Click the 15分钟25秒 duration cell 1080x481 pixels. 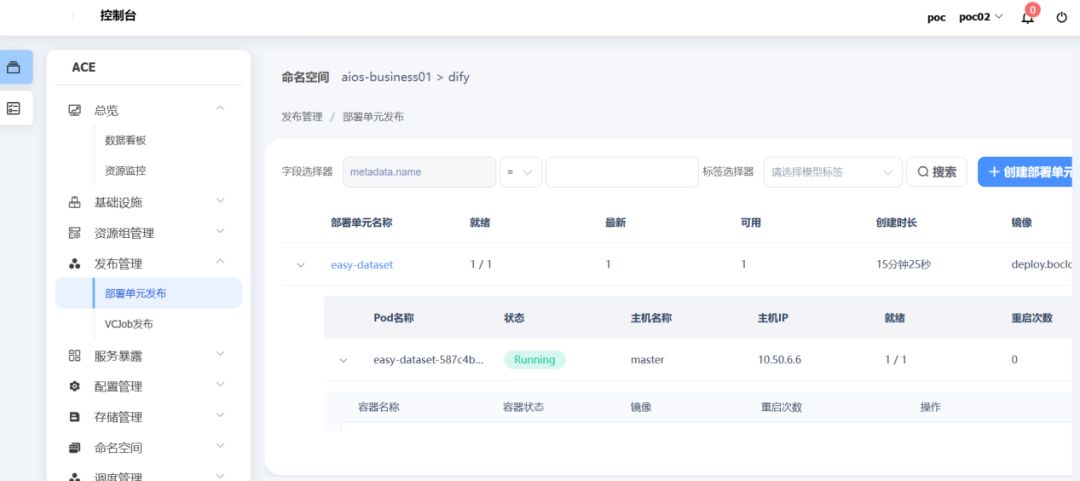pyautogui.click(x=903, y=265)
